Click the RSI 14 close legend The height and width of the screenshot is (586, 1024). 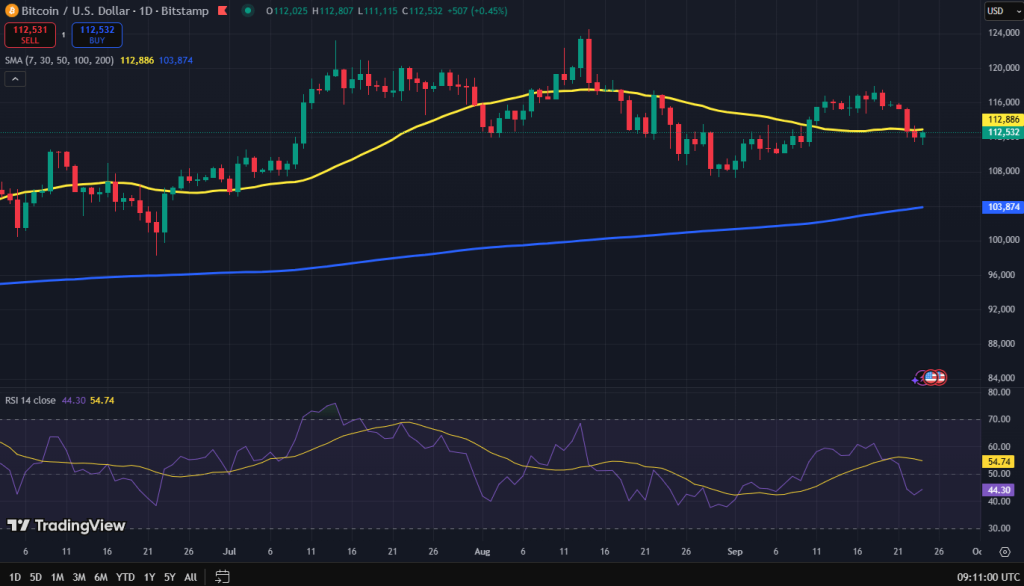click(x=31, y=400)
